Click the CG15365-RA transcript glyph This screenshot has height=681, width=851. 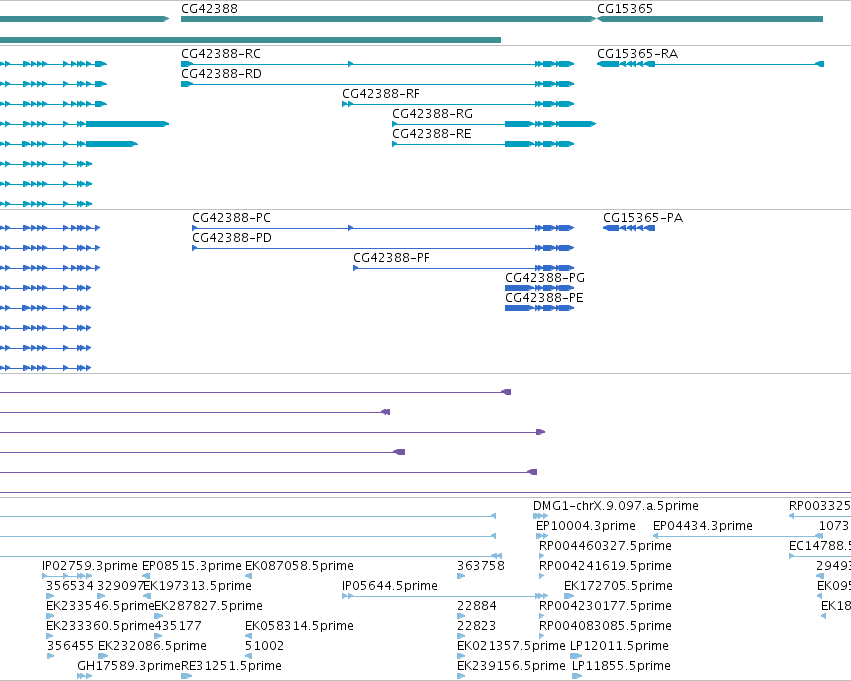710,64
